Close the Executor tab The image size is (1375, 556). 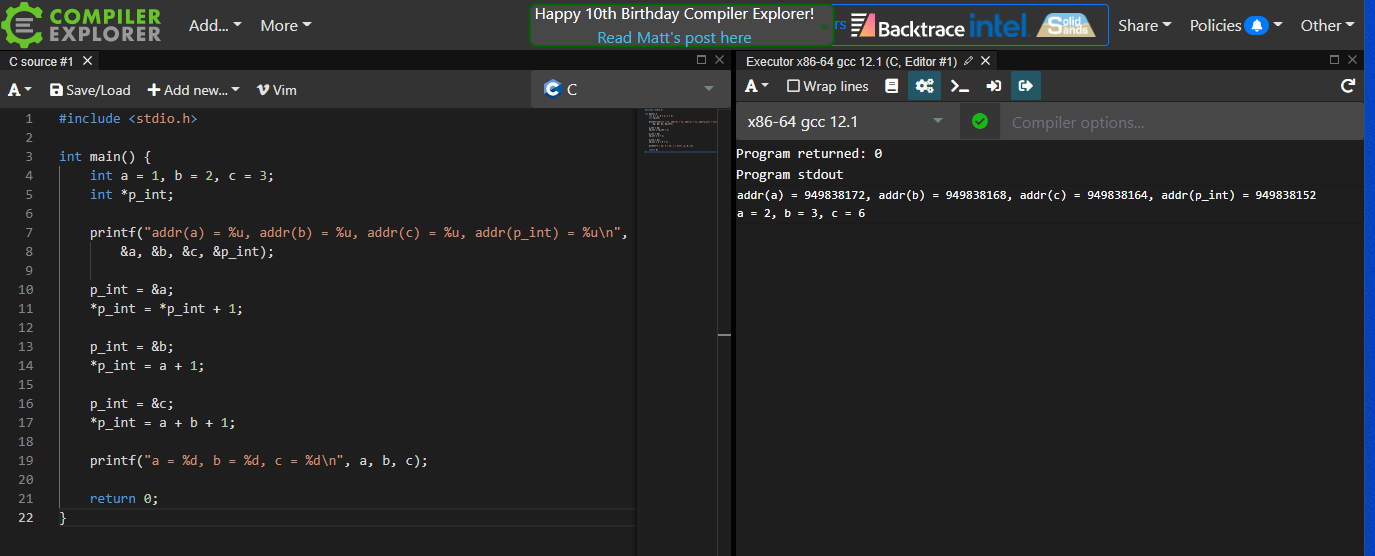tap(985, 61)
